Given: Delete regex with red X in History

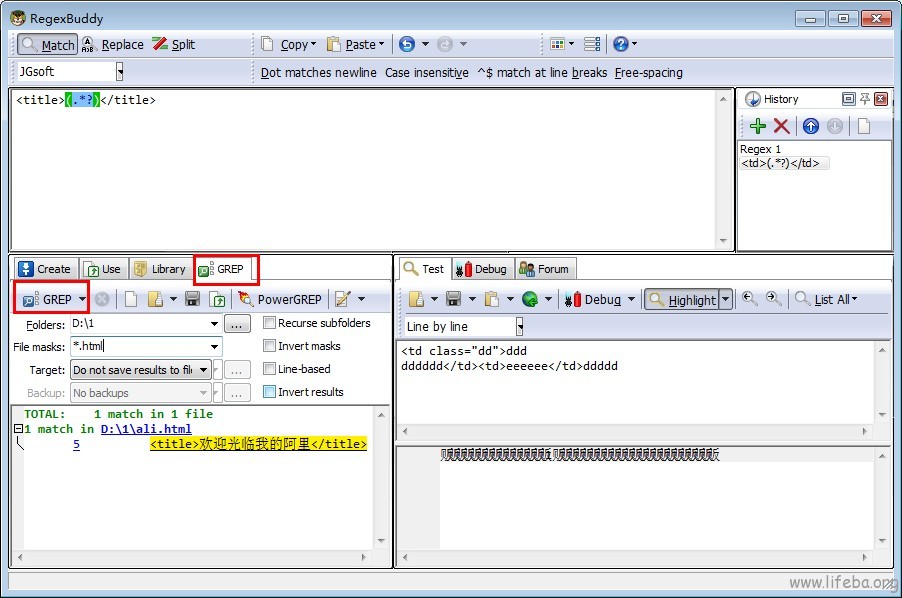Looking at the screenshot, I should [781, 126].
